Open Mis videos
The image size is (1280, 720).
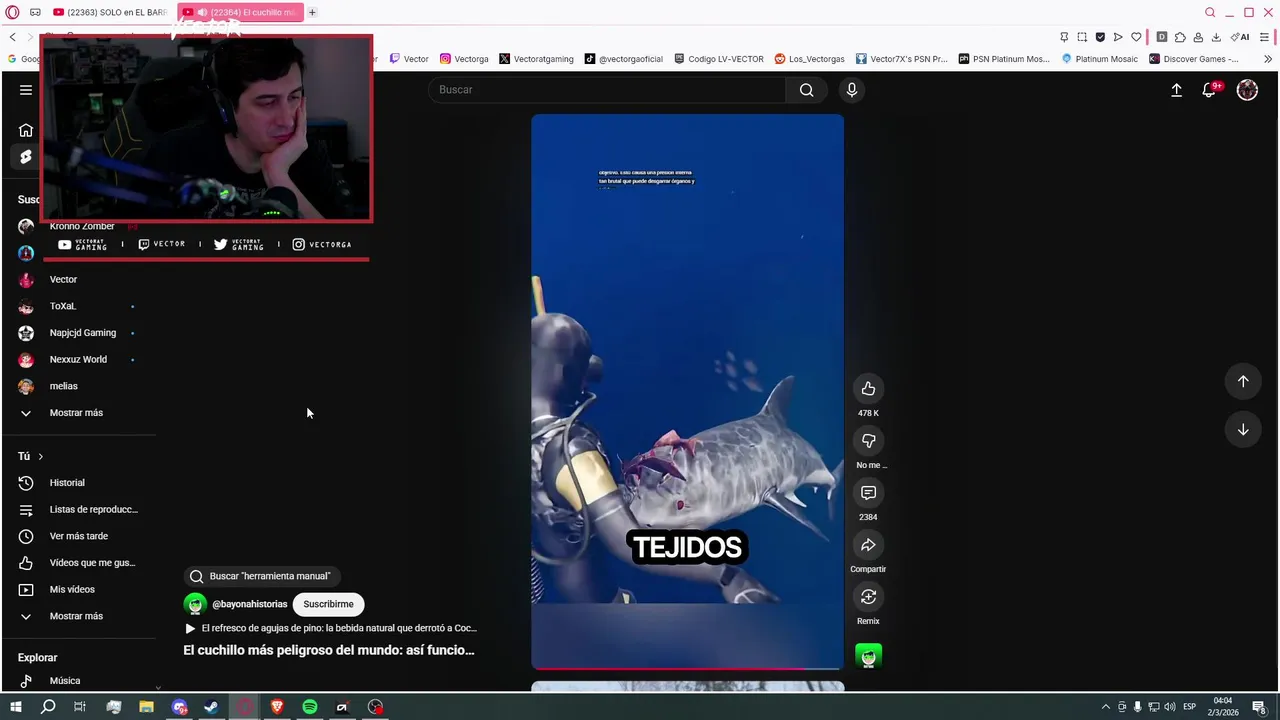pyautogui.click(x=72, y=590)
